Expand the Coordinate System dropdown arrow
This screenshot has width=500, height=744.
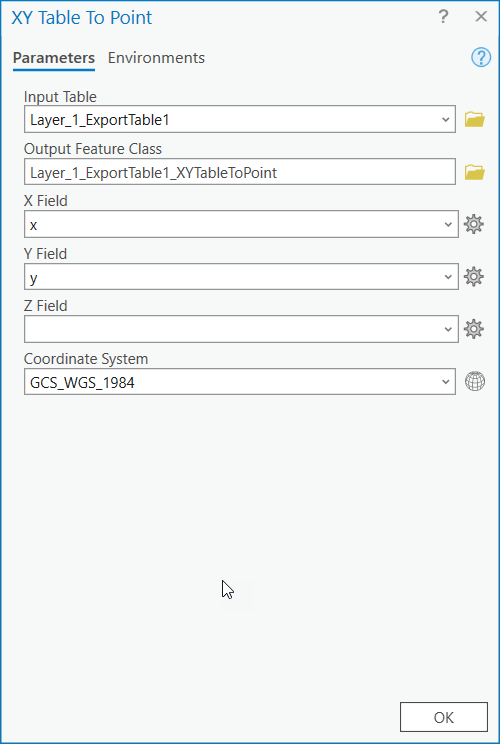pyautogui.click(x=445, y=381)
